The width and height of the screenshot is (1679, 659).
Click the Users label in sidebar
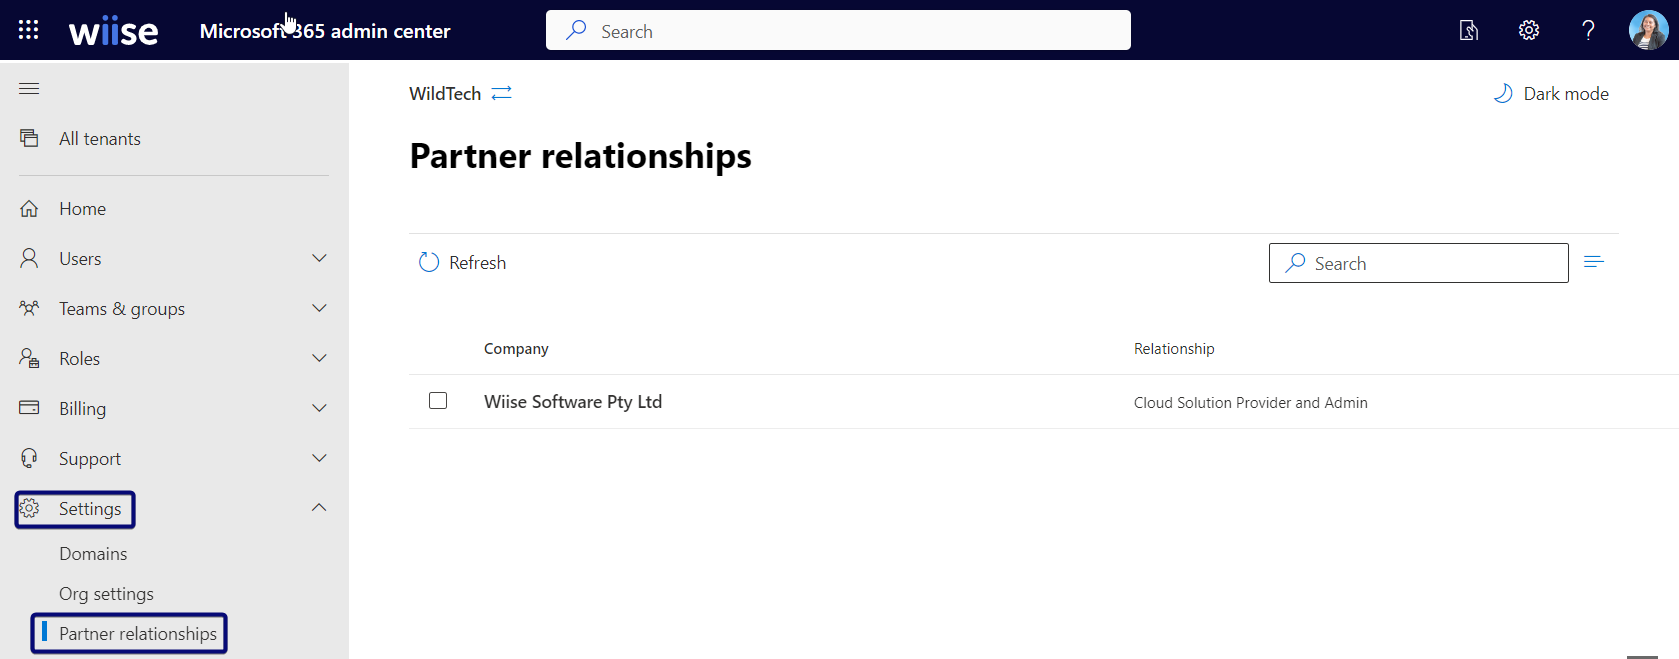(x=80, y=259)
